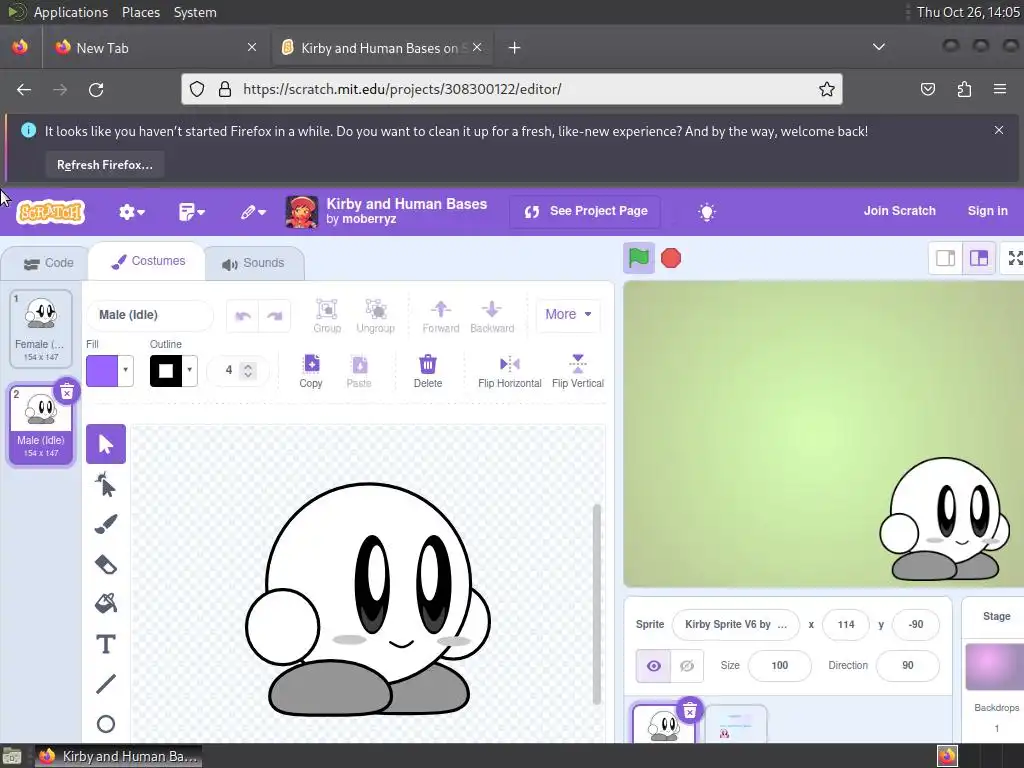
Task: Select the Fill bucket tool
Action: pos(106,603)
